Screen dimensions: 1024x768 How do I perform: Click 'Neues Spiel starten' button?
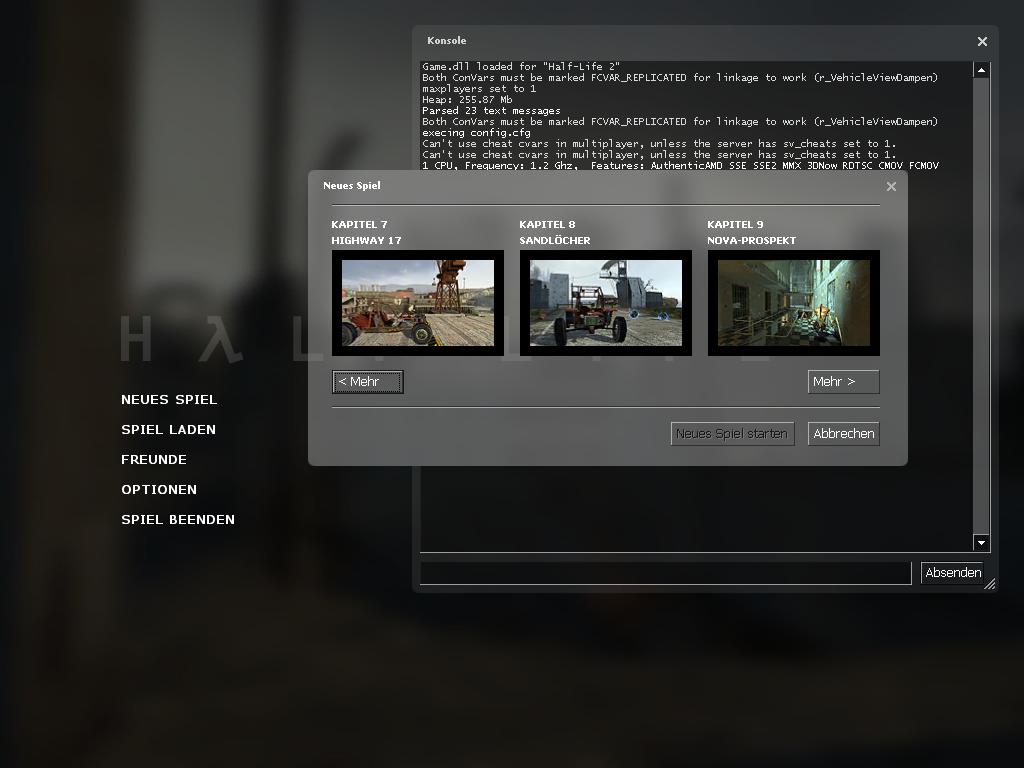click(733, 434)
